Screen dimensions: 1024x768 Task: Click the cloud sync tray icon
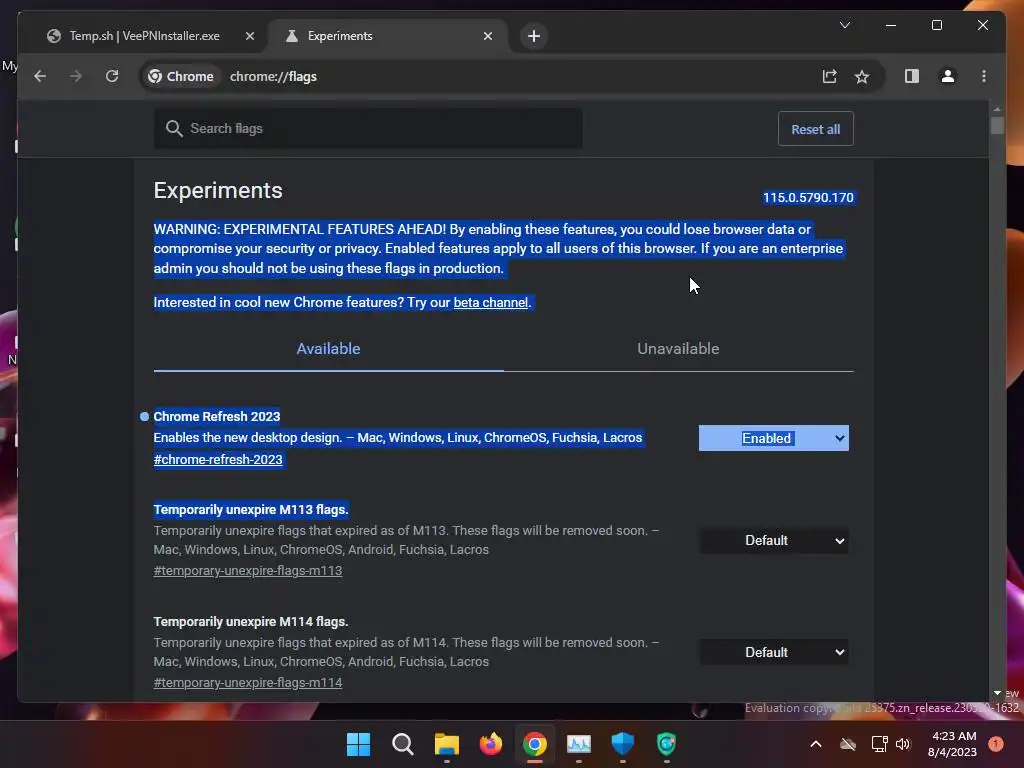848,744
